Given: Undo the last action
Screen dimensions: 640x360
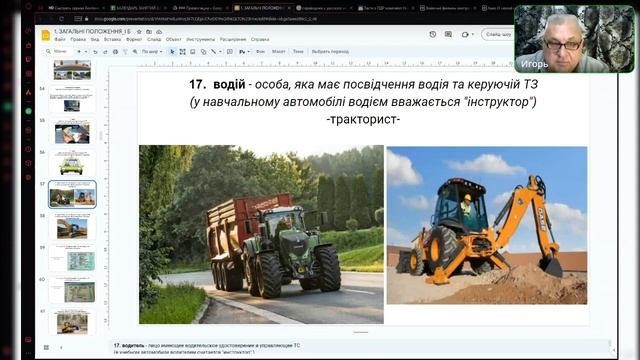Looking at the screenshot, I should coord(95,52).
